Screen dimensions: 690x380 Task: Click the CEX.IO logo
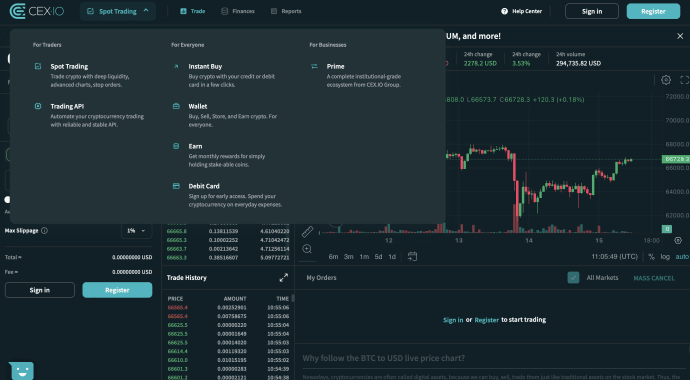click(37, 11)
